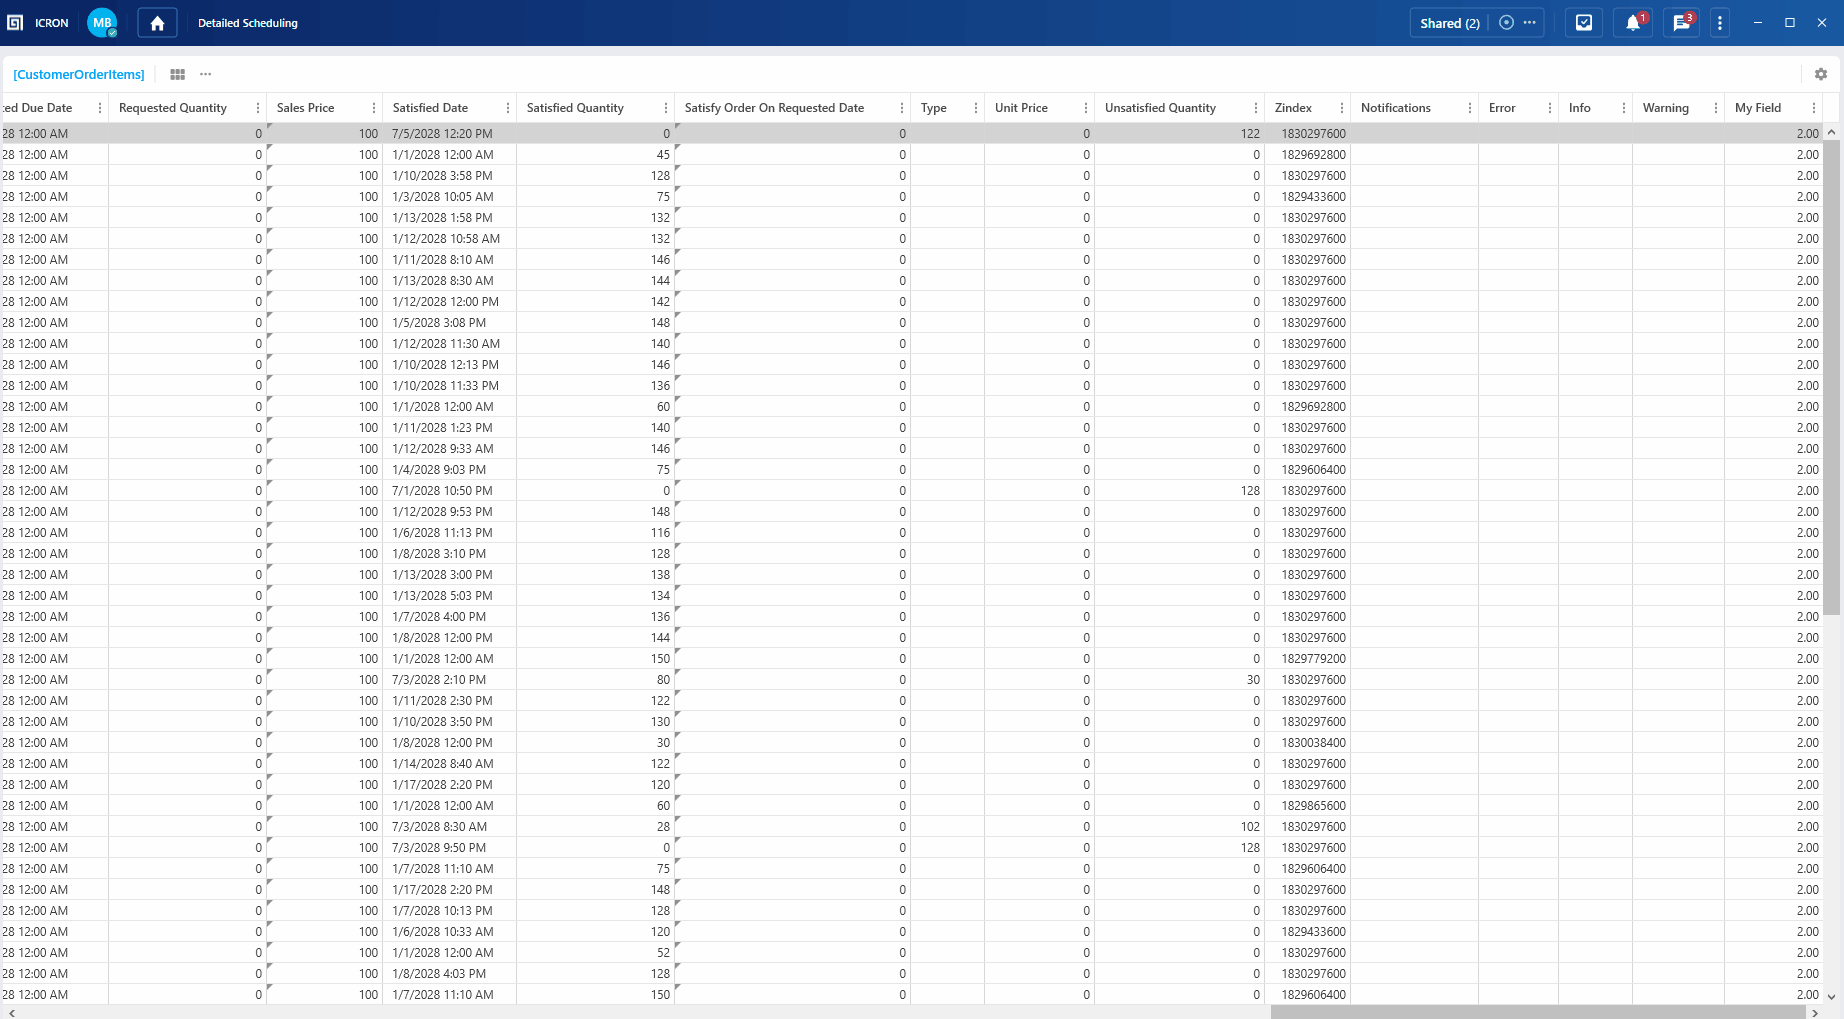Viewport: 1844px width, 1019px height.
Task: Sort by Error column header
Action: [1502, 108]
